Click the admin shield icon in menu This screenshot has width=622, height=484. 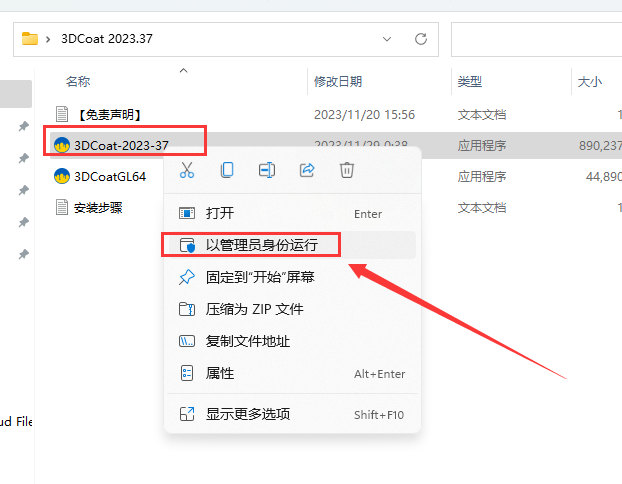point(187,245)
